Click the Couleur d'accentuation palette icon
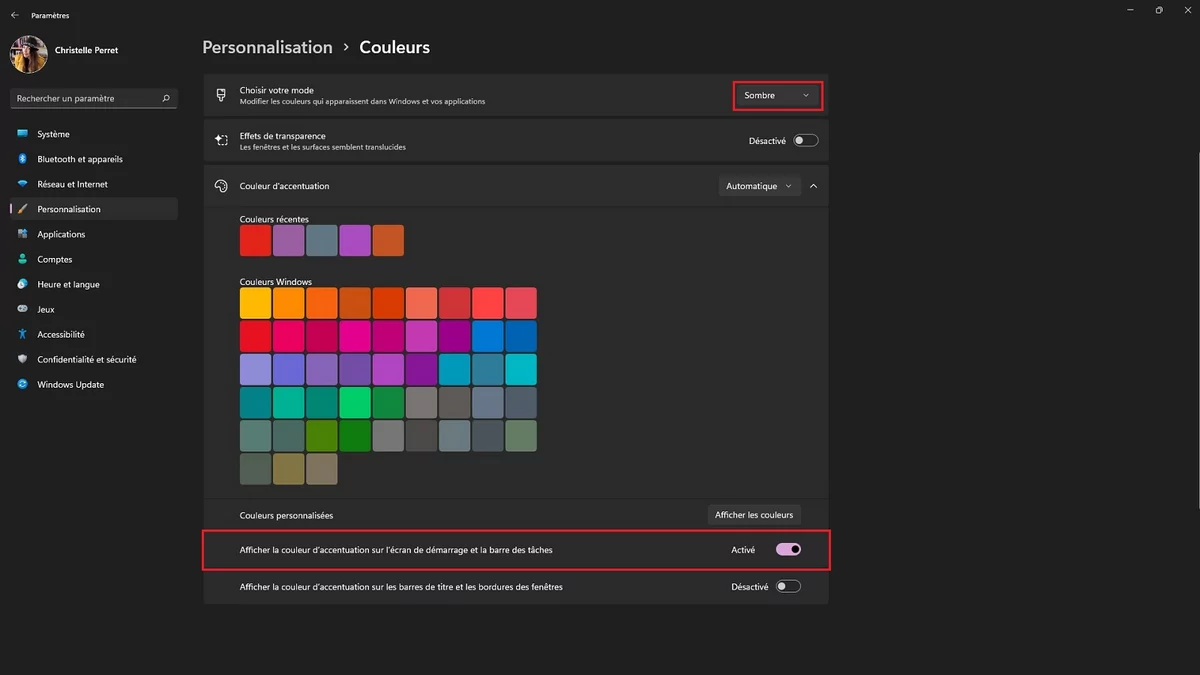Screen dimensions: 1200x675 221,186
